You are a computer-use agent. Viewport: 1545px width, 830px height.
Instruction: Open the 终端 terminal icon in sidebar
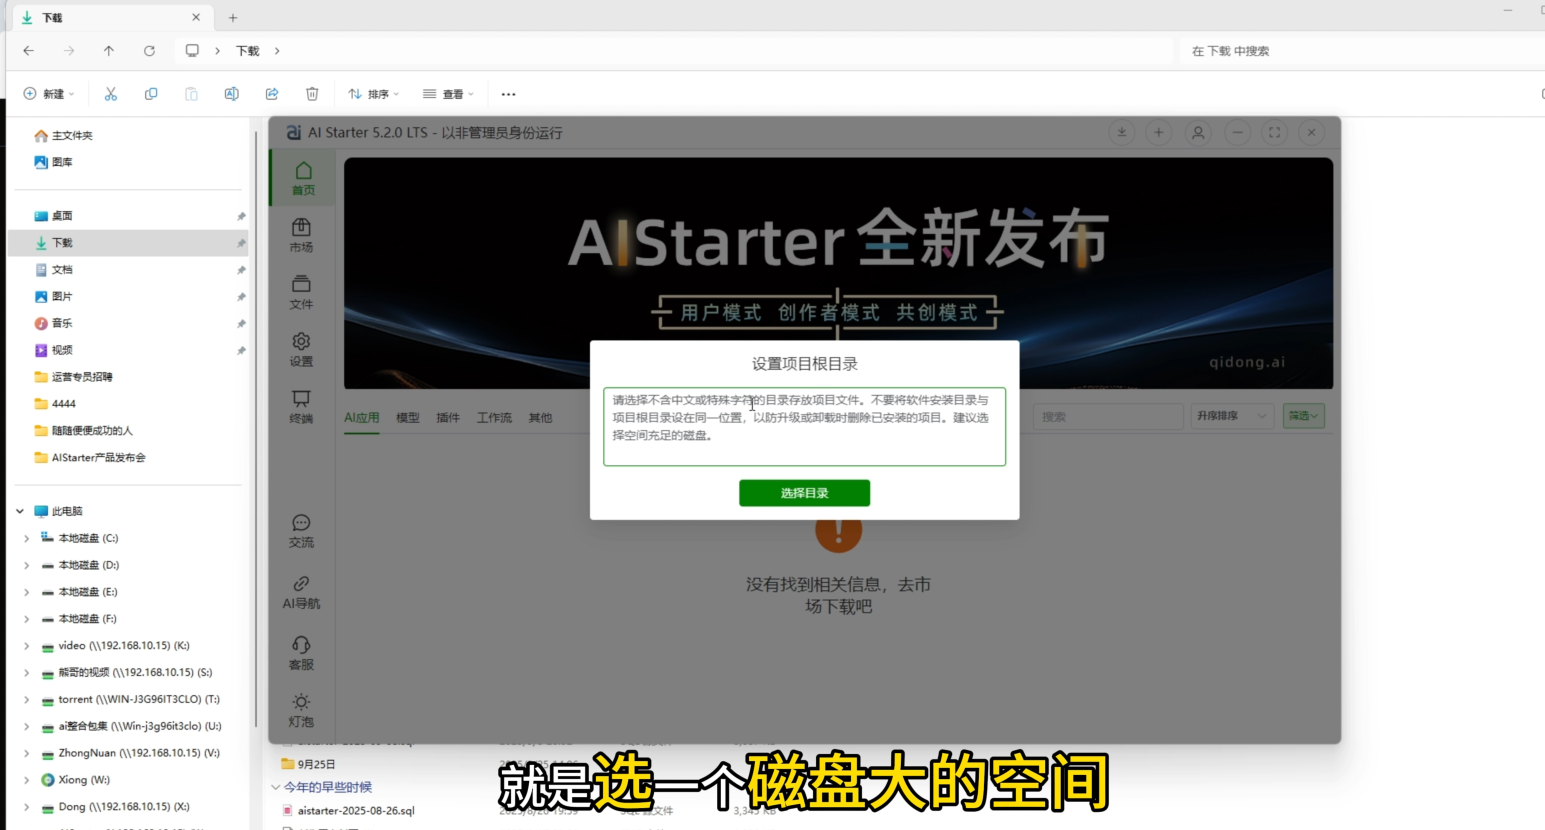301,406
